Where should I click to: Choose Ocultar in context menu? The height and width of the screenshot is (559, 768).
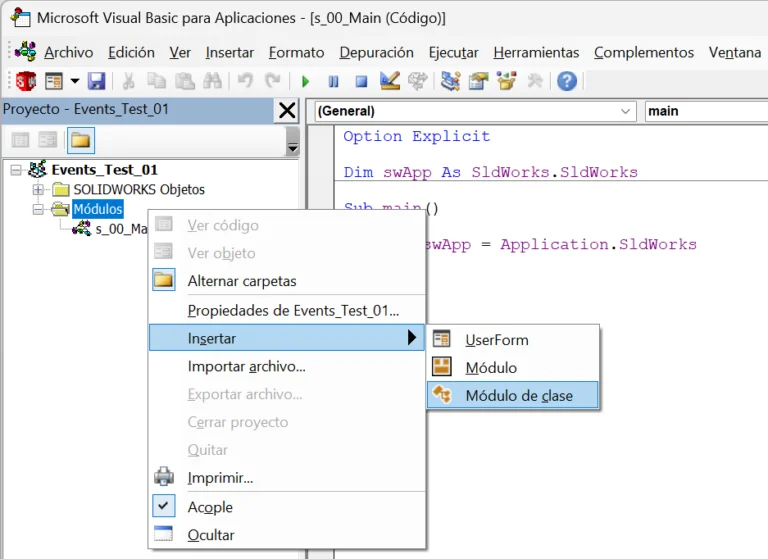287,535
